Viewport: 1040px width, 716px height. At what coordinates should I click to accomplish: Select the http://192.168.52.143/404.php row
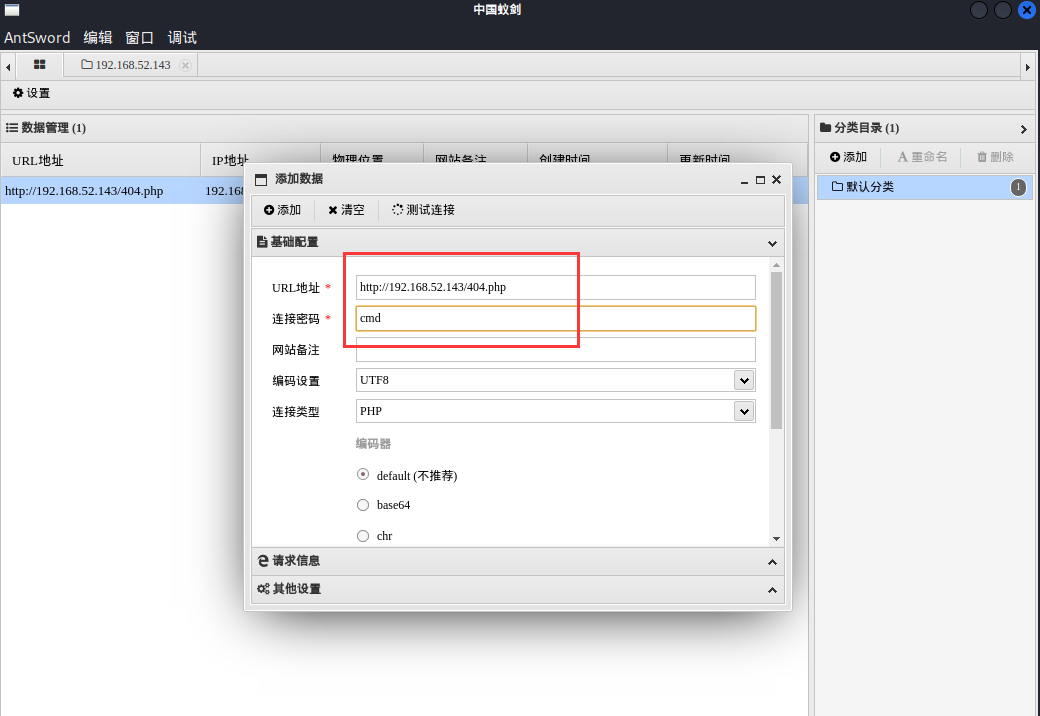click(x=123, y=191)
